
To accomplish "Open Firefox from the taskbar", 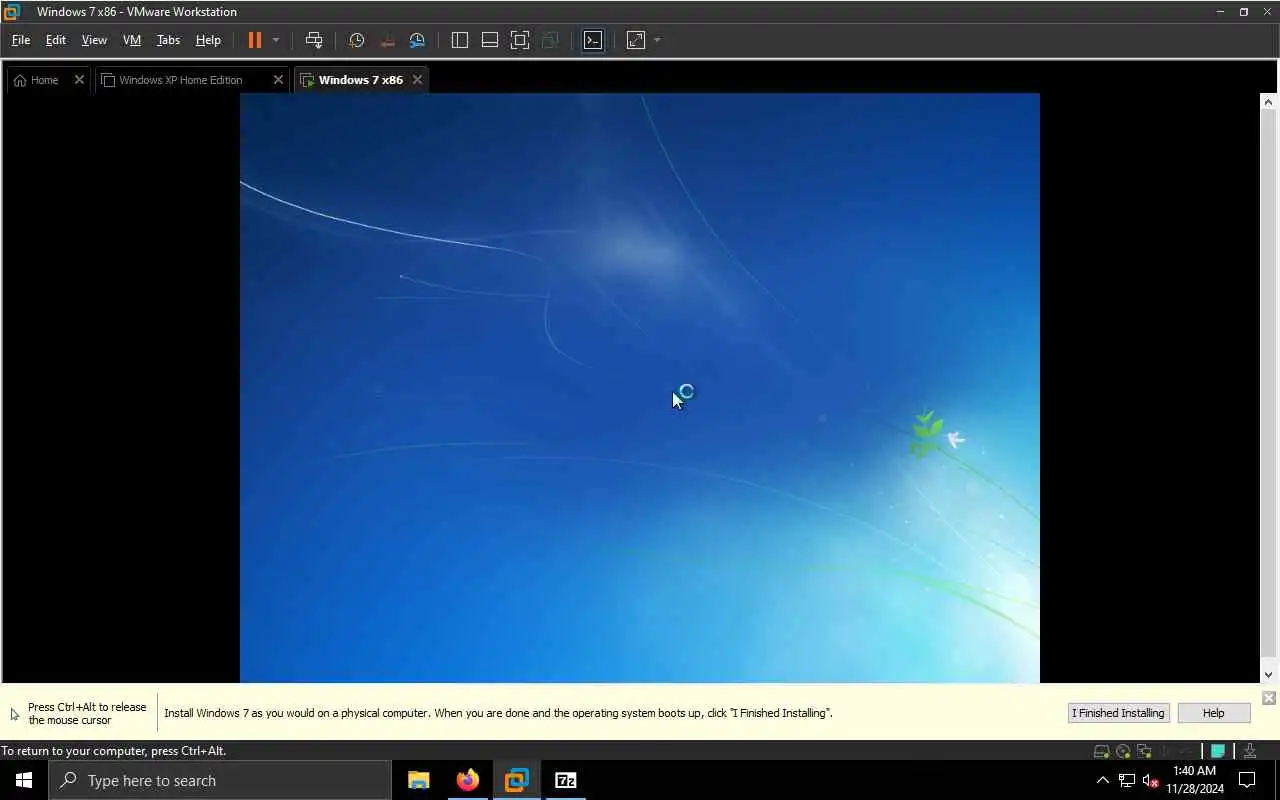I will pos(467,780).
